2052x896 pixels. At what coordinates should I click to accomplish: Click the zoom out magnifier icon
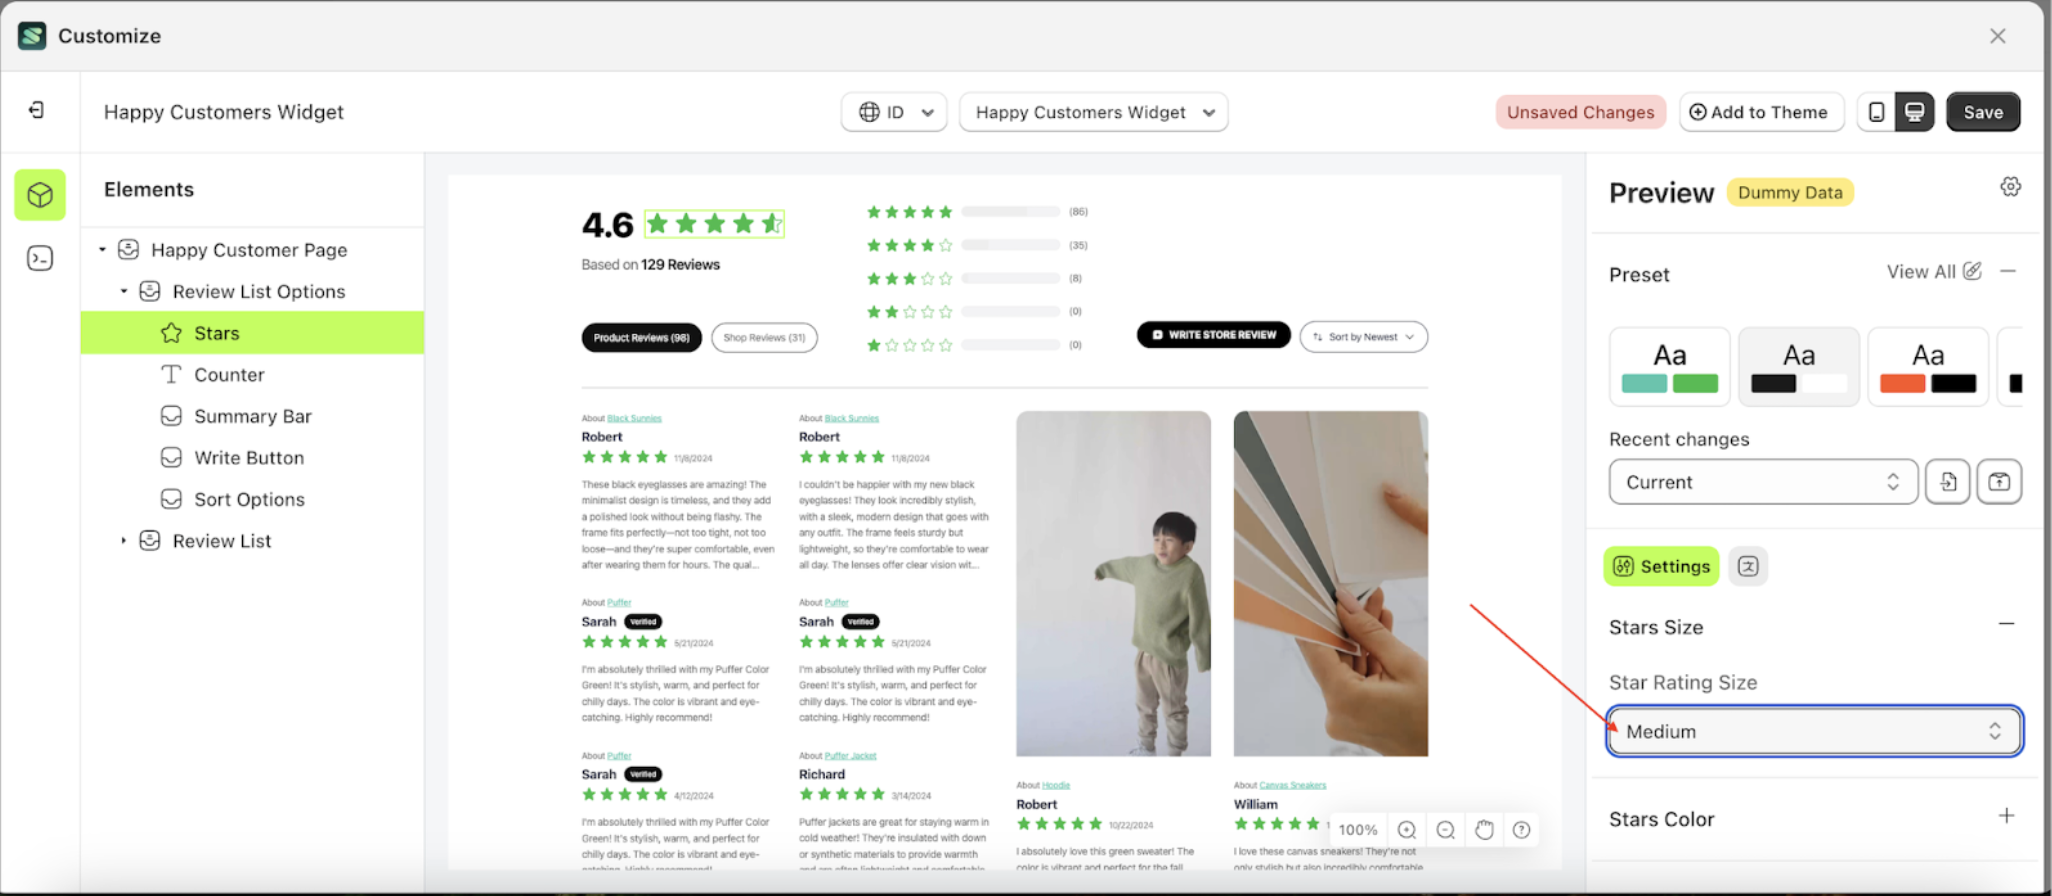coord(1445,830)
